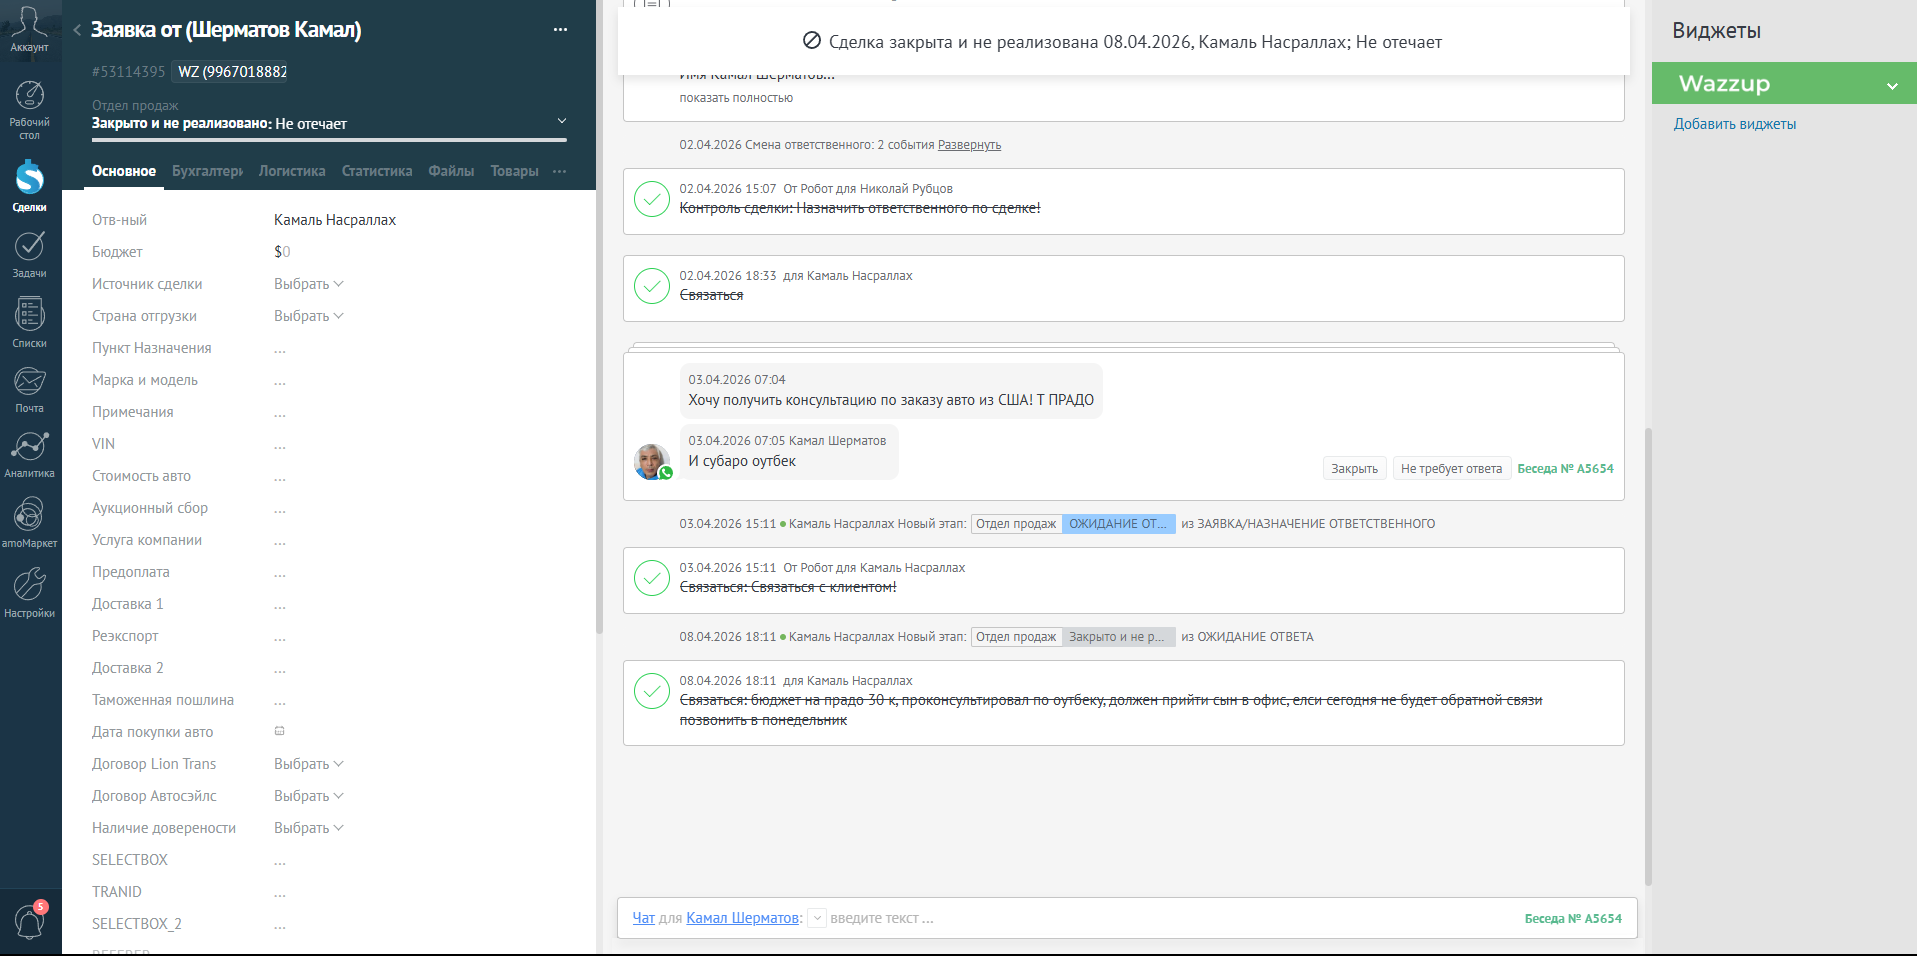Screen dimensions: 1917x956
Task: Click the contact avatar in the chat message
Action: click(x=652, y=462)
